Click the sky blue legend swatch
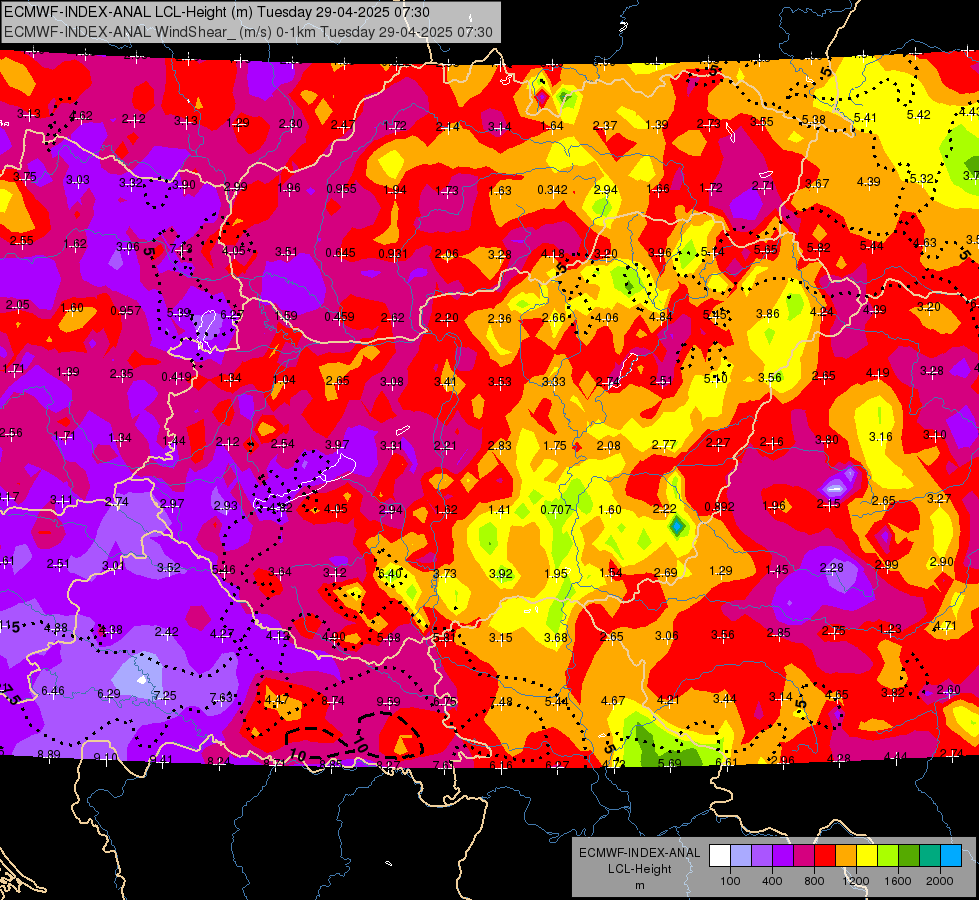This screenshot has width=979, height=900. click(x=951, y=856)
